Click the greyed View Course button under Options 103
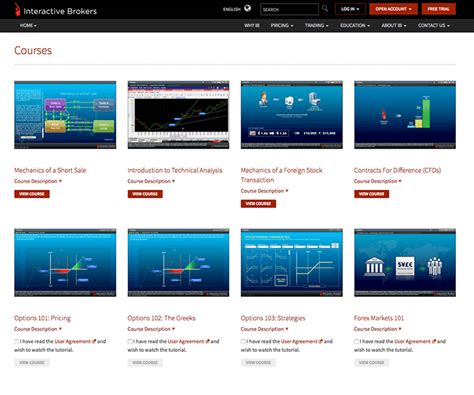Viewport: 474px width, 395px height. tap(258, 363)
